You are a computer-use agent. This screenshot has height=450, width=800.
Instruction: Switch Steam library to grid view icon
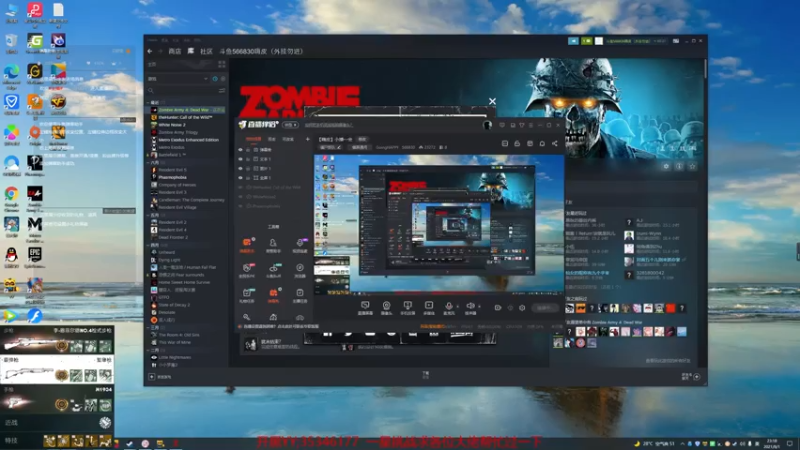(221, 64)
